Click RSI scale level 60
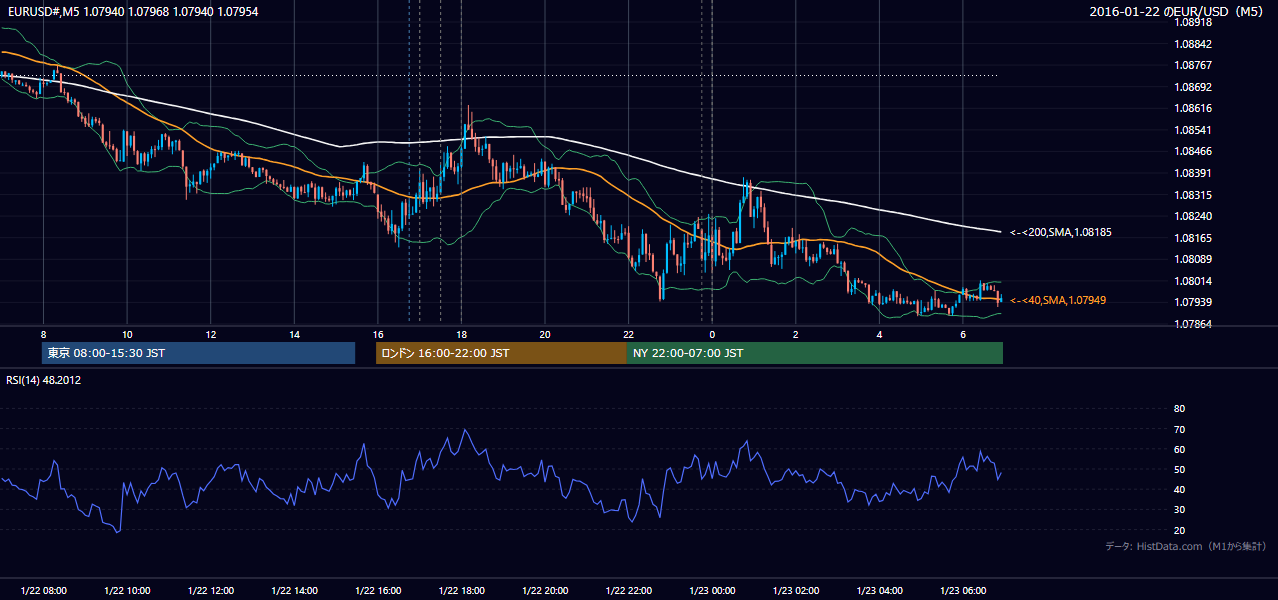This screenshot has height=600, width=1278. (1179, 449)
